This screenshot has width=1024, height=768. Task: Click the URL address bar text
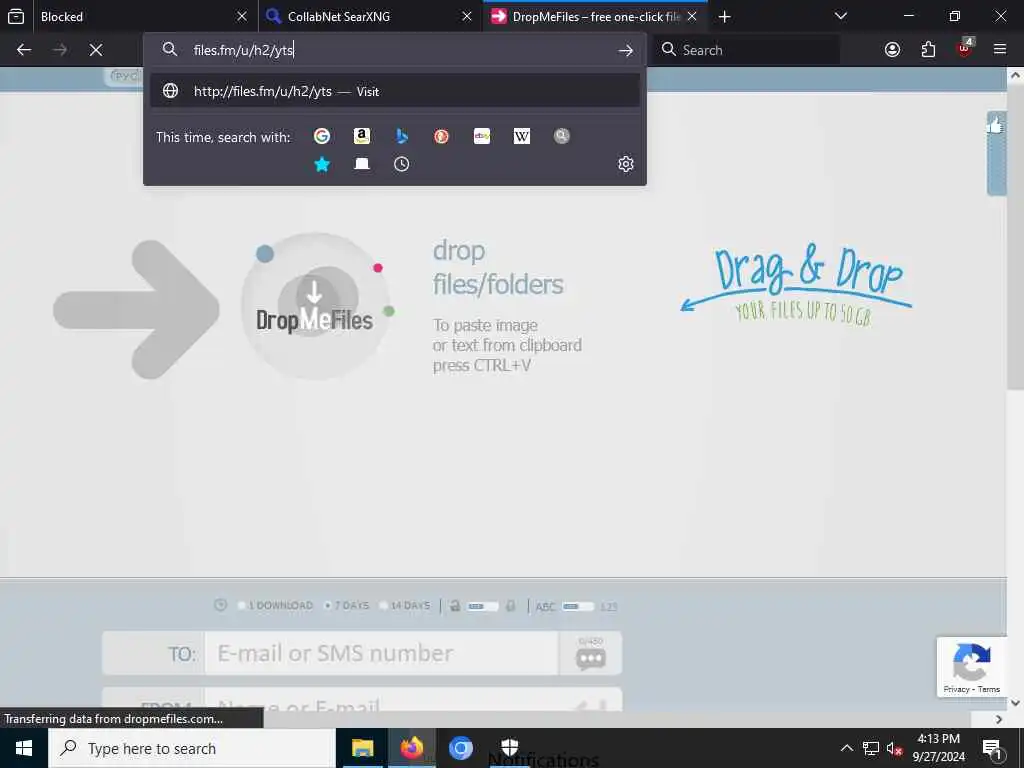(x=244, y=50)
